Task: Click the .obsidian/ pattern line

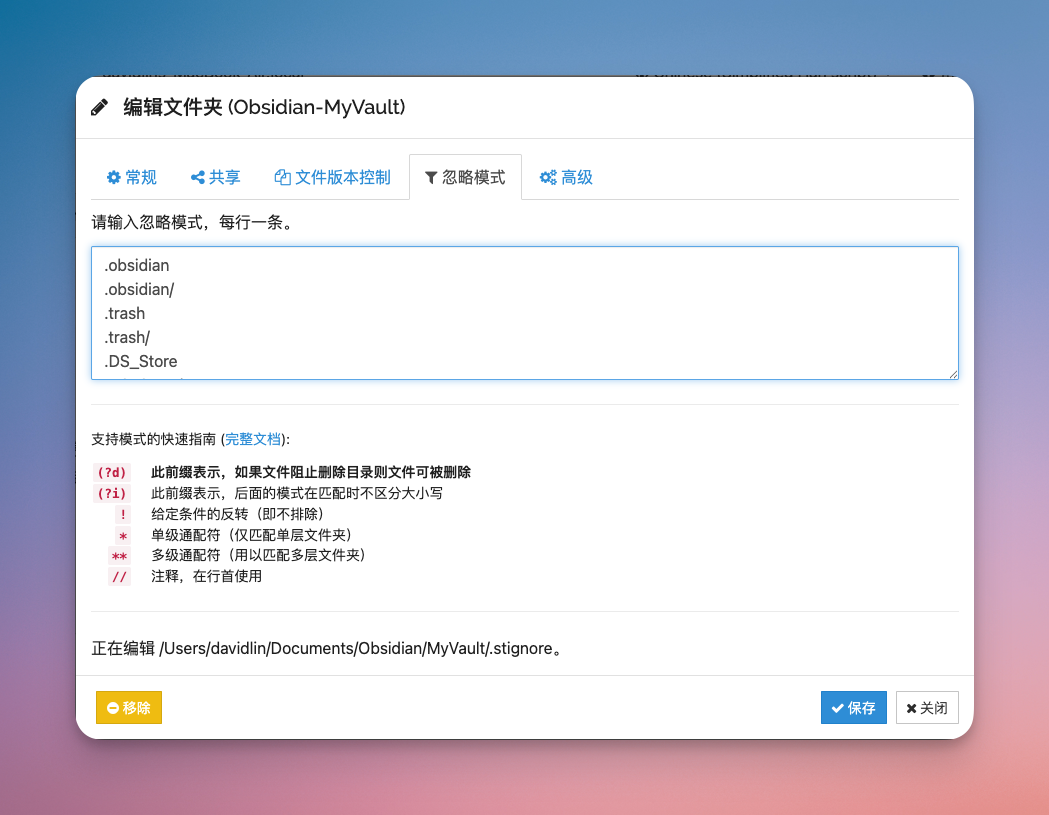Action: pos(139,290)
